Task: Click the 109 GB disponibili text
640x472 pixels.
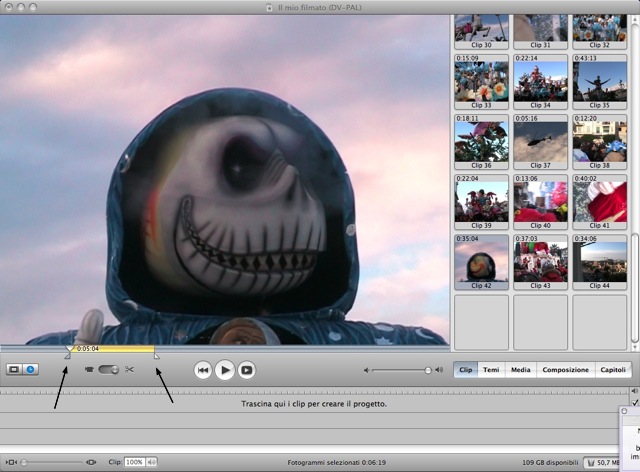Action: (550, 463)
